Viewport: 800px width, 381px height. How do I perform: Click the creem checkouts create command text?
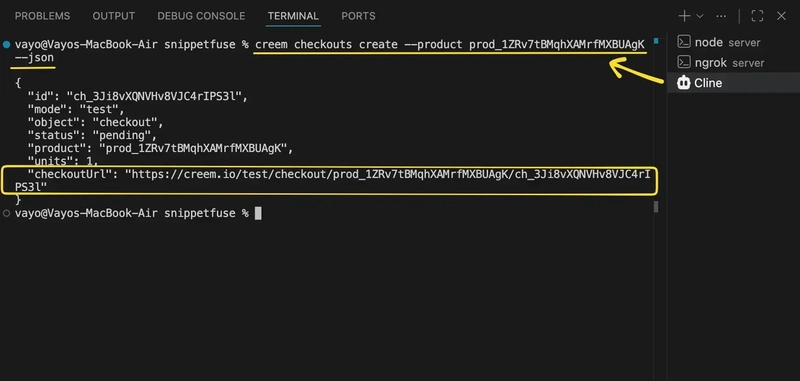point(450,44)
